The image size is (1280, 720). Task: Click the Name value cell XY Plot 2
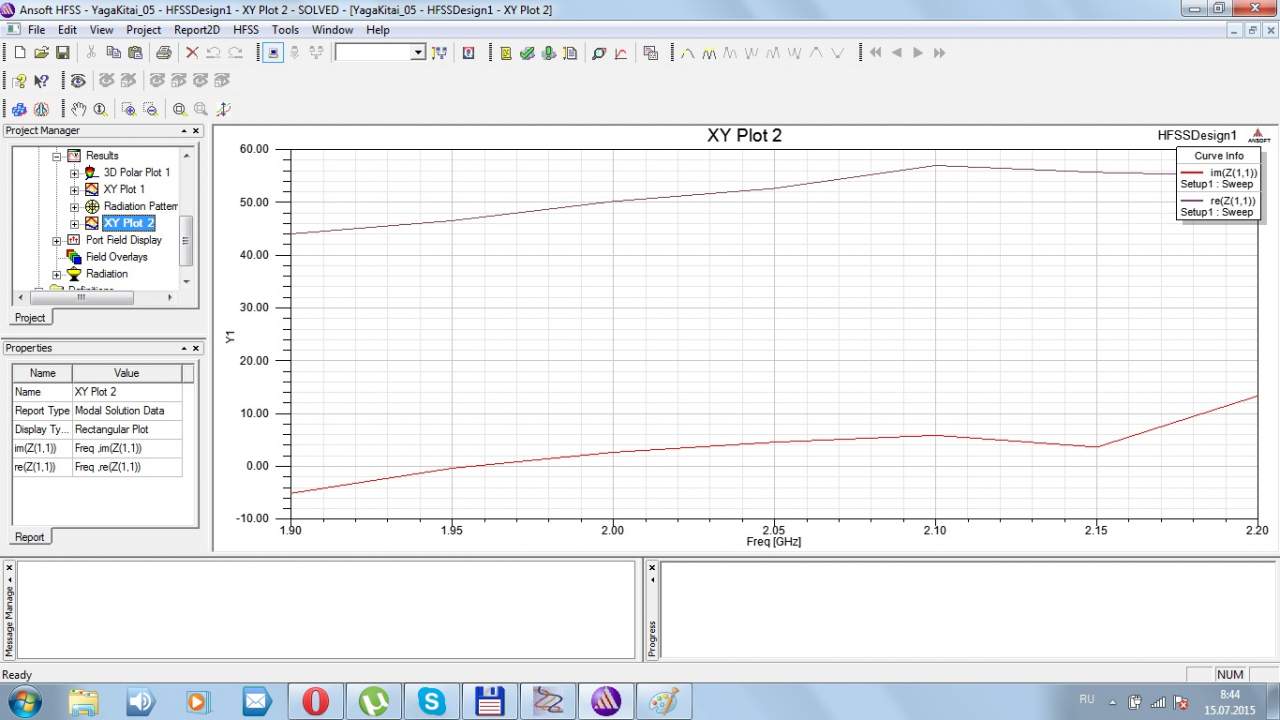126,392
